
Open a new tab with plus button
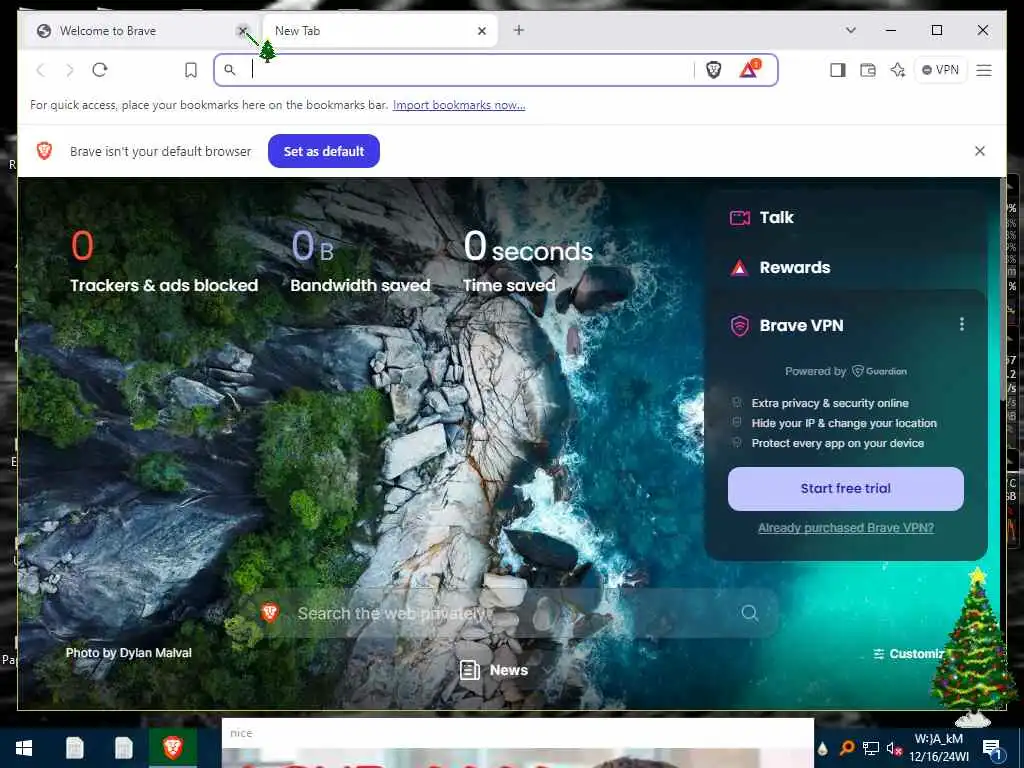point(519,30)
